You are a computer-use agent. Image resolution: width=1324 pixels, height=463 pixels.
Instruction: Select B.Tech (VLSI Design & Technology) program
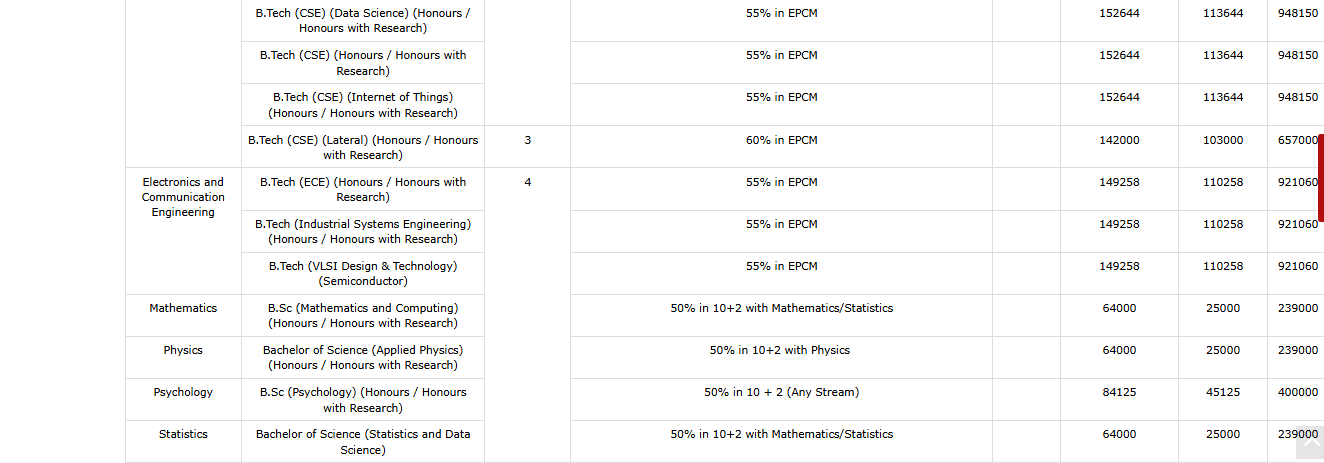[363, 273]
